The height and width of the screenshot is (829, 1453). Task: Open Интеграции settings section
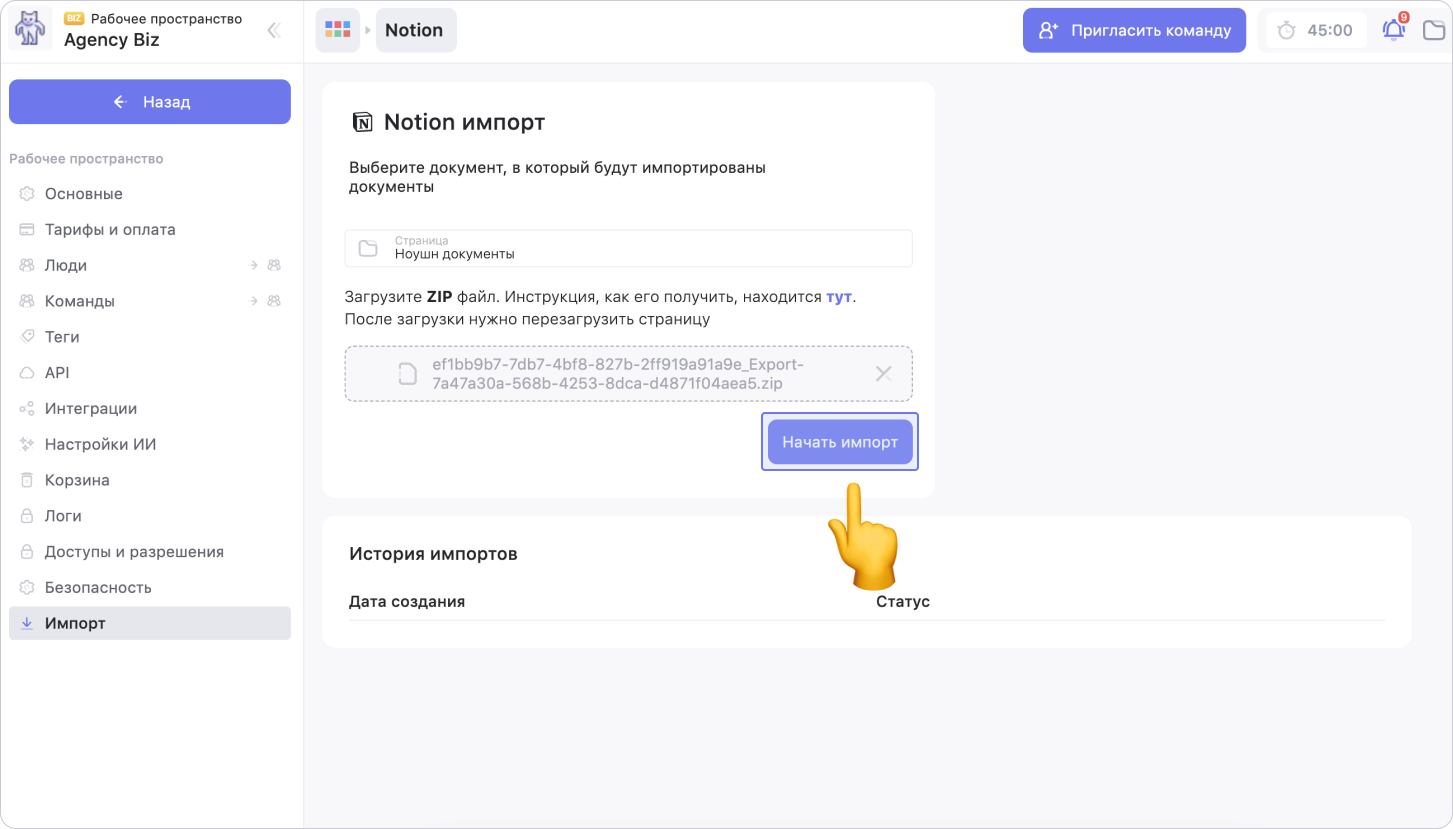click(x=91, y=408)
